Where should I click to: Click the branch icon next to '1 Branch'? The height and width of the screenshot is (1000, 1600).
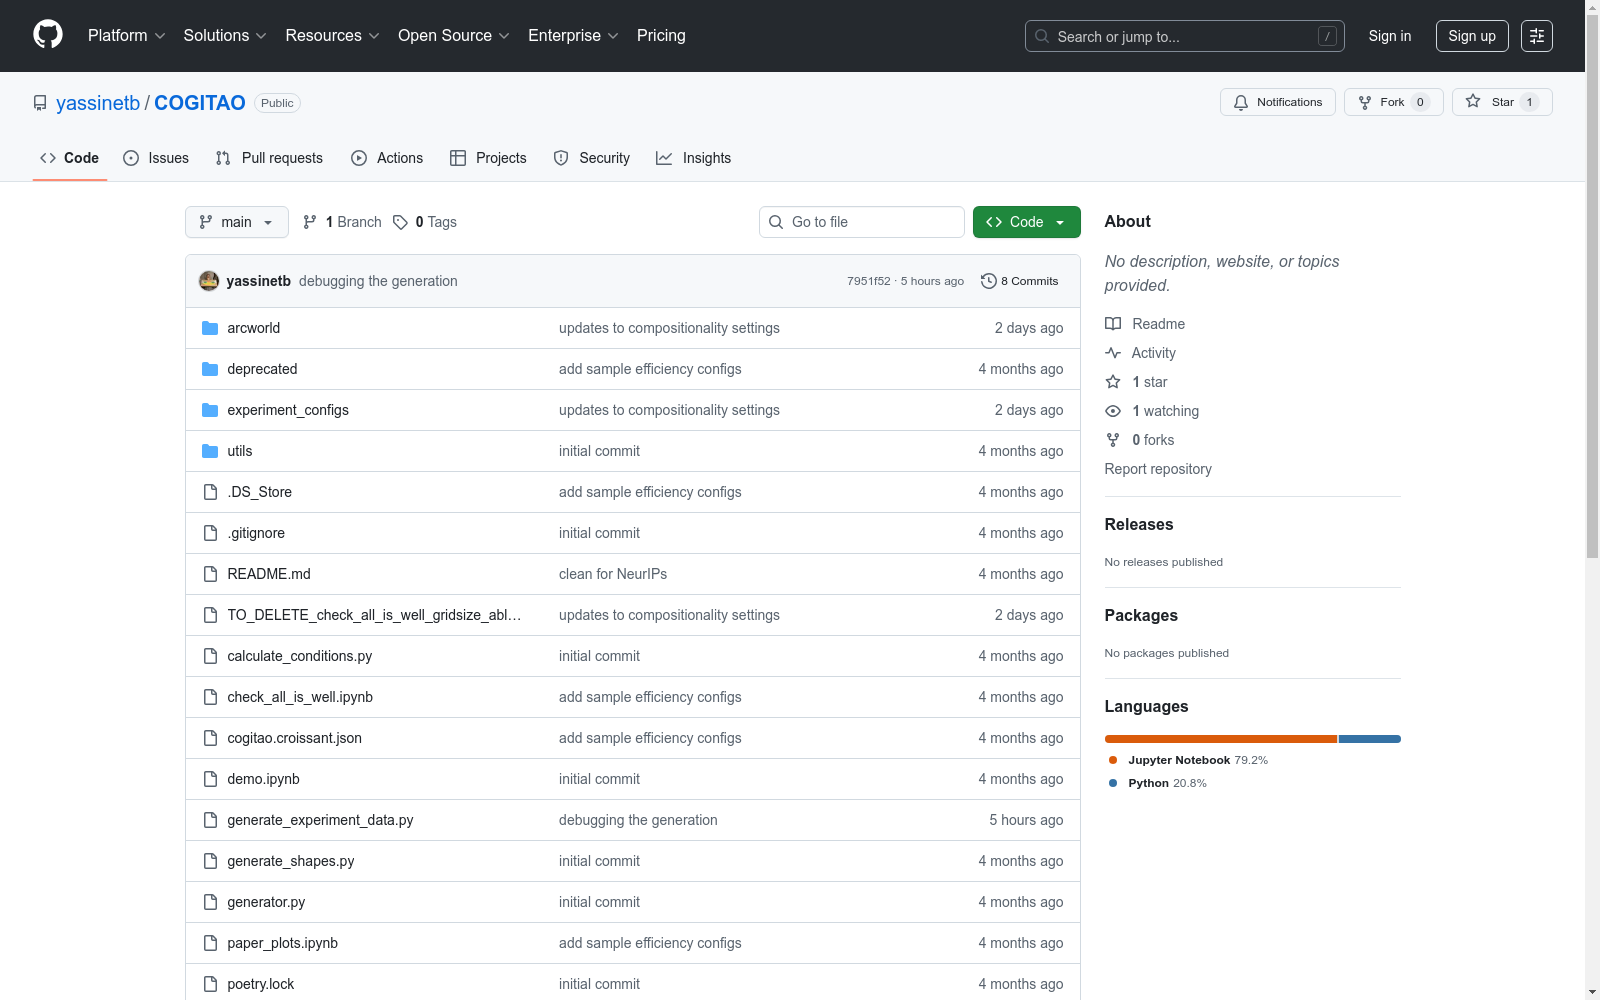click(x=310, y=222)
